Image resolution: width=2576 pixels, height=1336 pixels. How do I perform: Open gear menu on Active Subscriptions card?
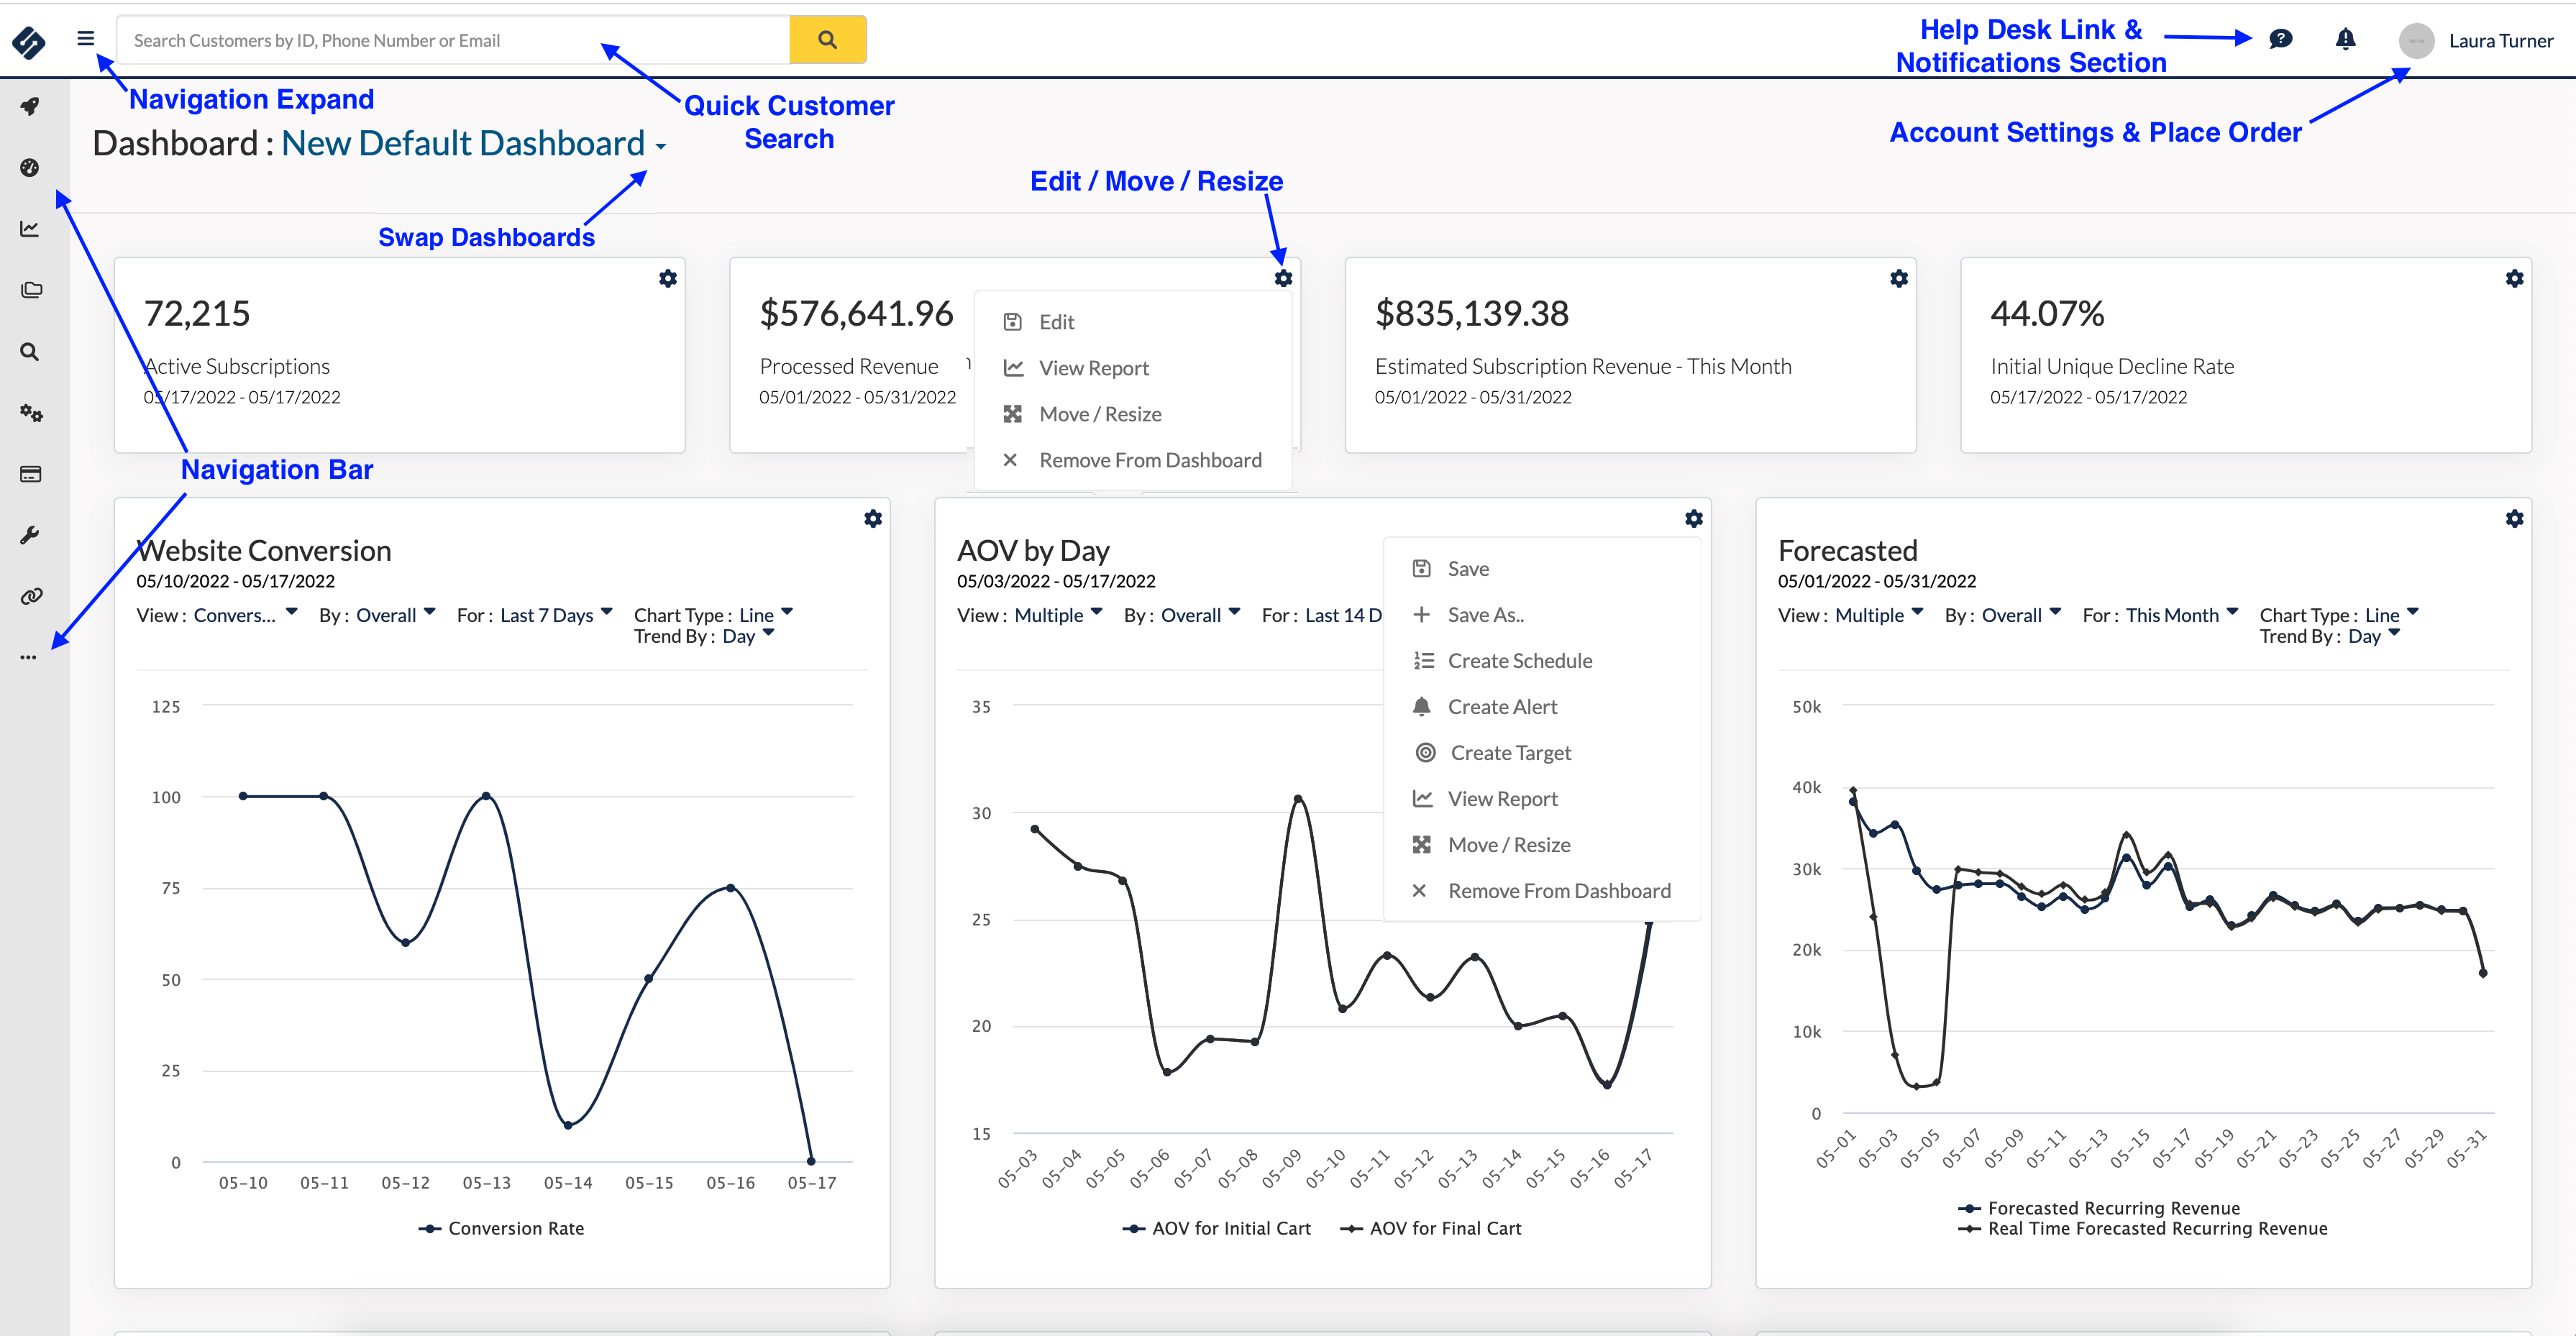pyautogui.click(x=668, y=279)
